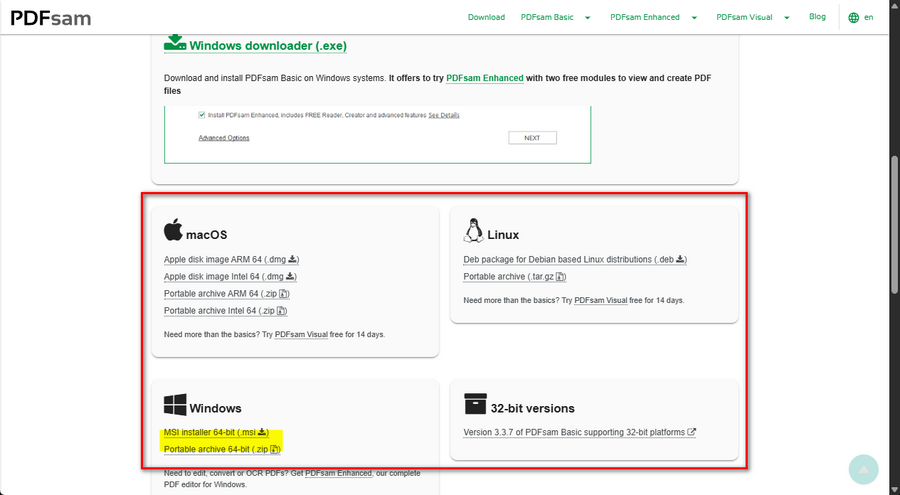Click external link icon after 32-bit platforms
Screen dimensions: 900x495
pos(692,432)
